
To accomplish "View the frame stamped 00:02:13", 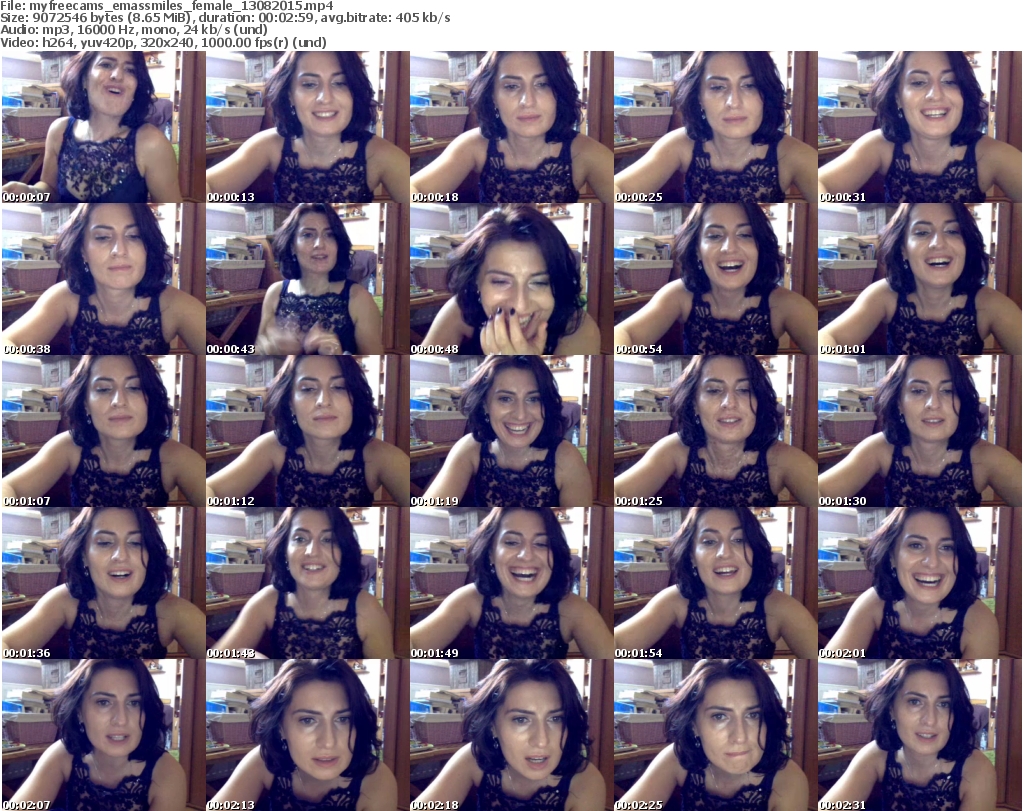I will (308, 735).
